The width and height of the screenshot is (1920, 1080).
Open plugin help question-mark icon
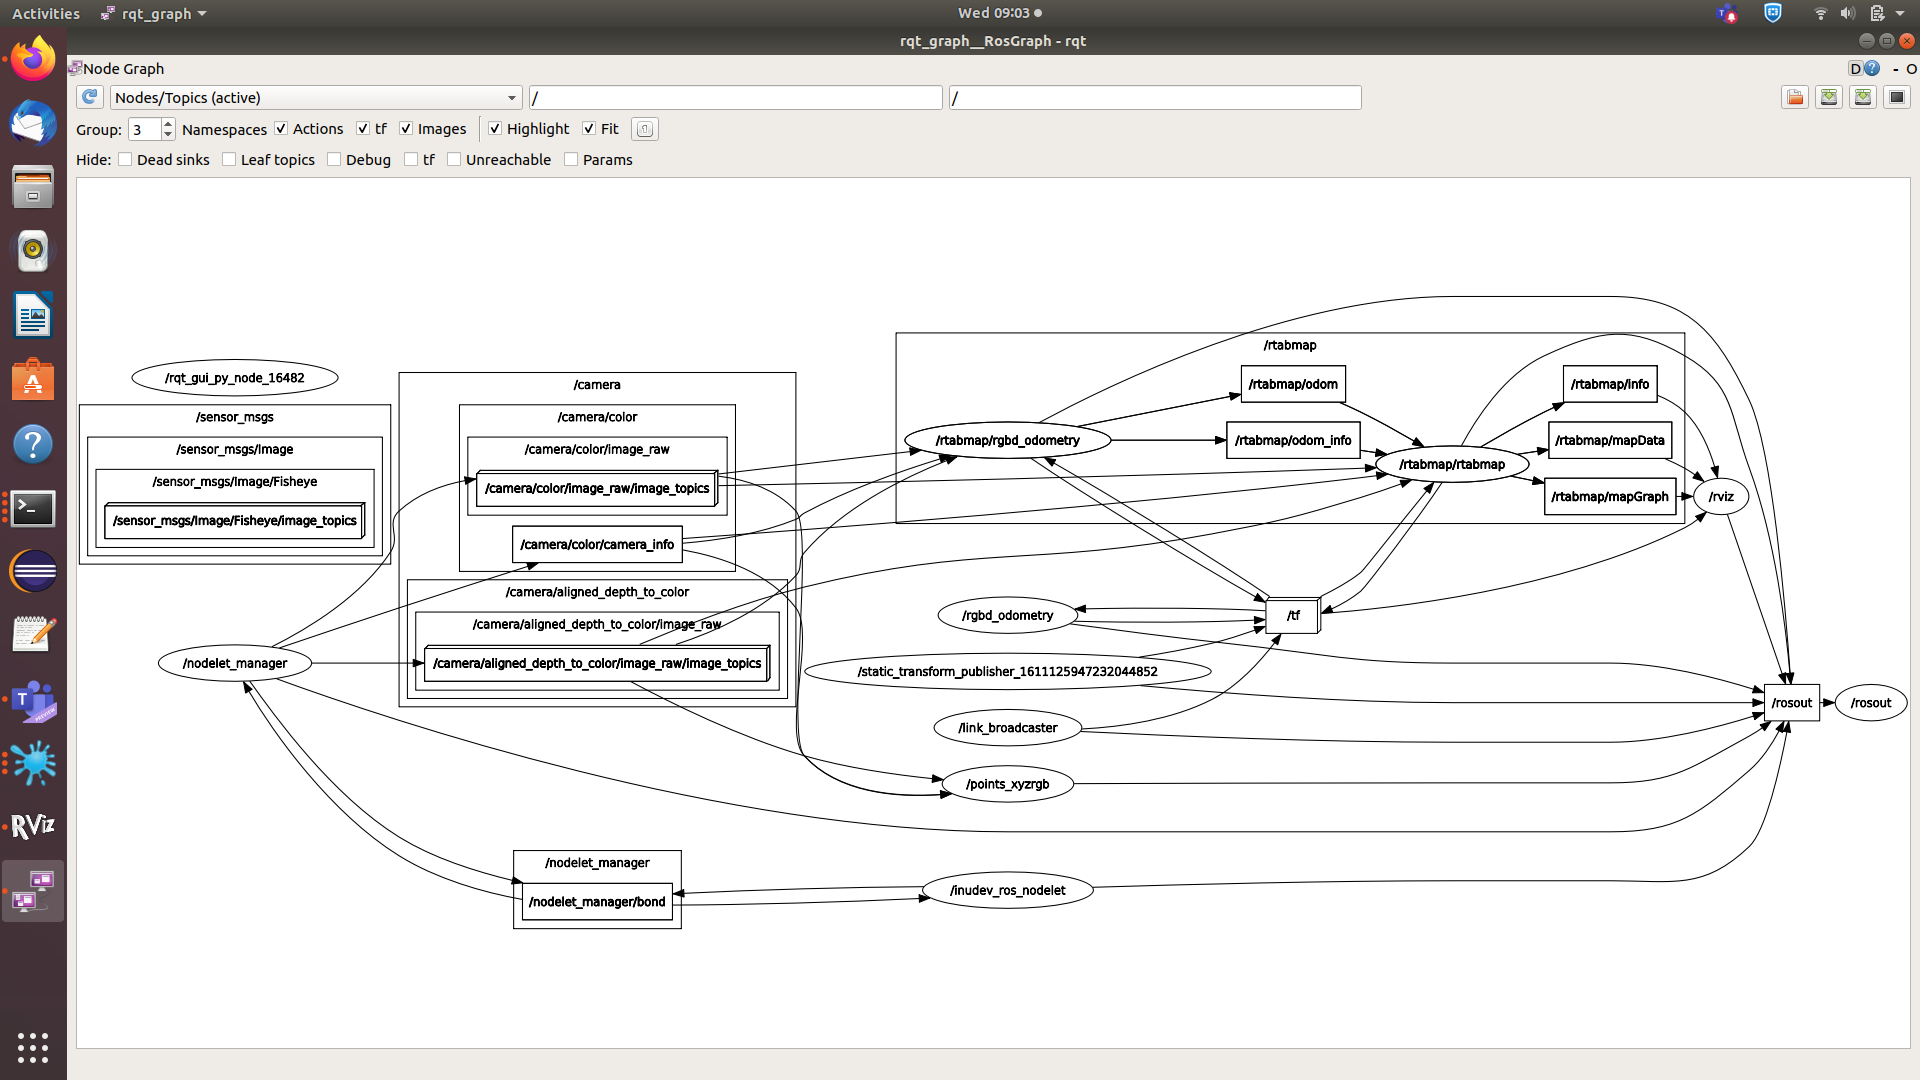click(x=1872, y=69)
